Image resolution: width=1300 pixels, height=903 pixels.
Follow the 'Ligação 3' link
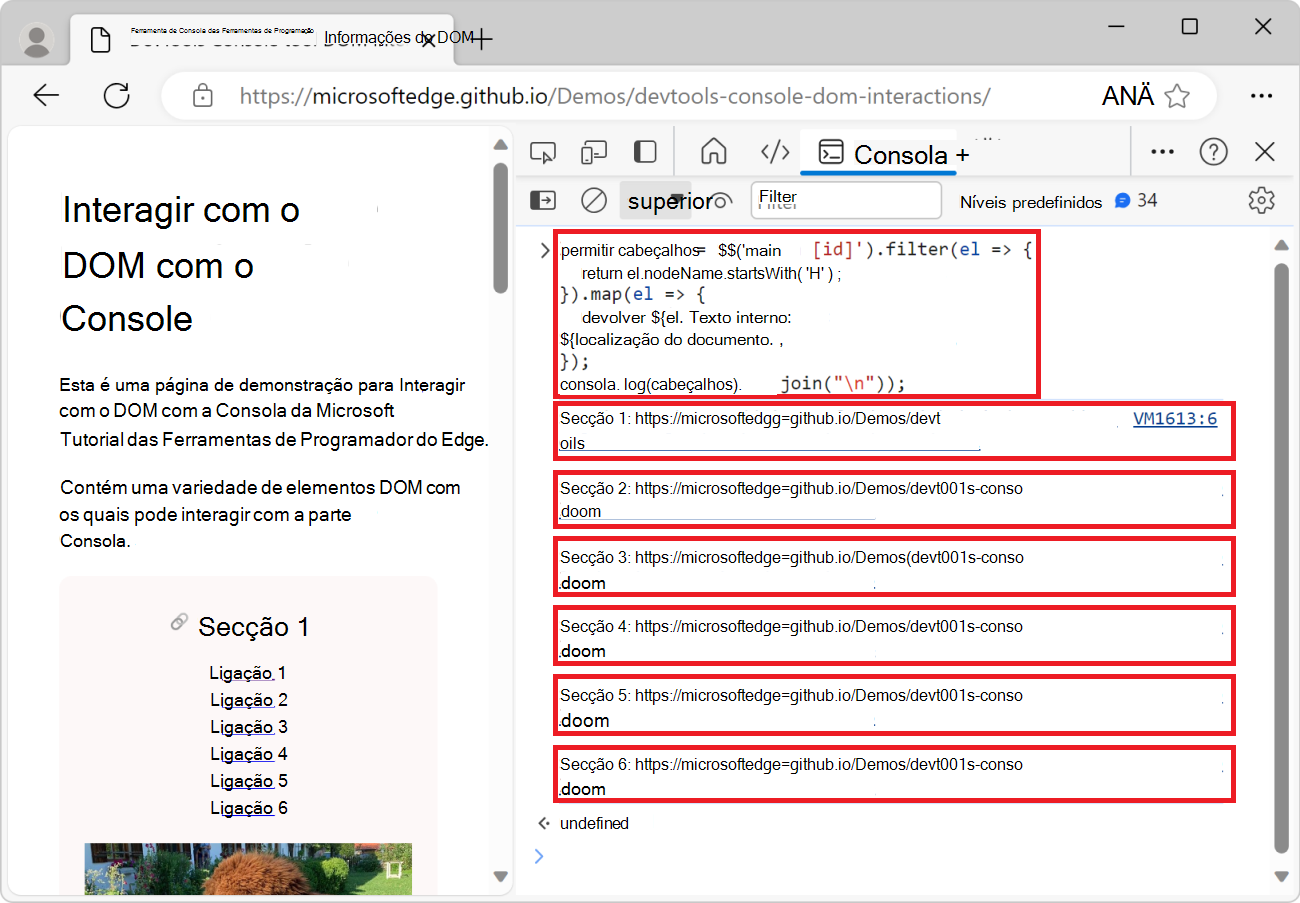coord(248,727)
